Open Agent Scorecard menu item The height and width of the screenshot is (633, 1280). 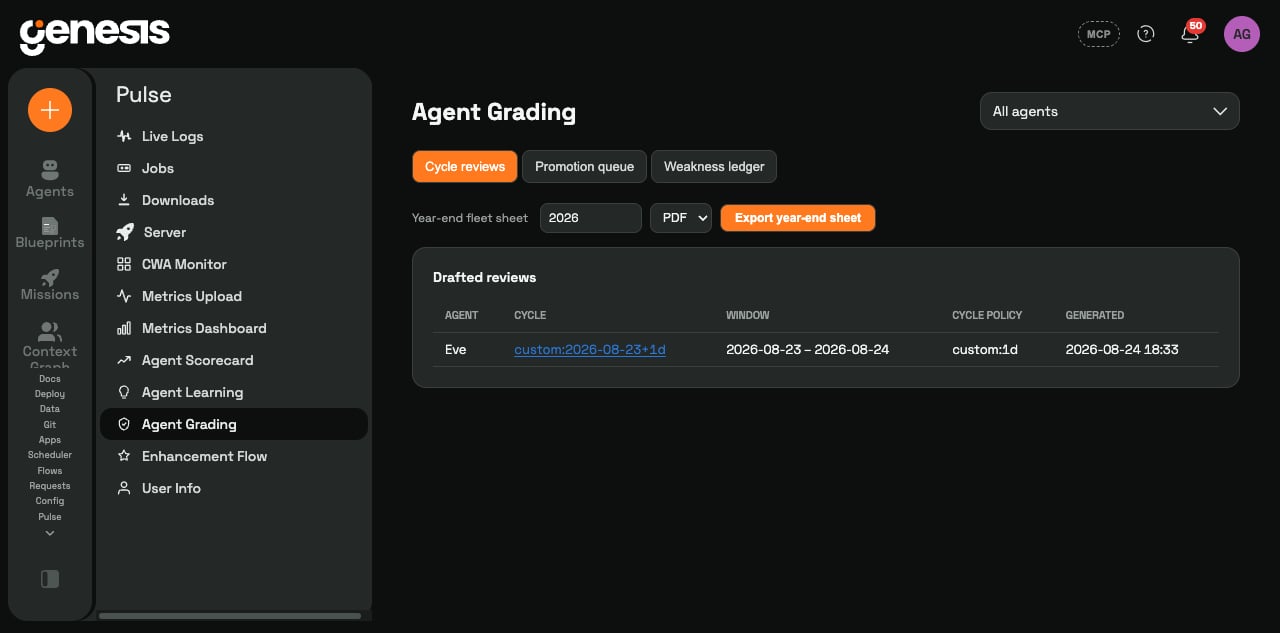(234, 360)
